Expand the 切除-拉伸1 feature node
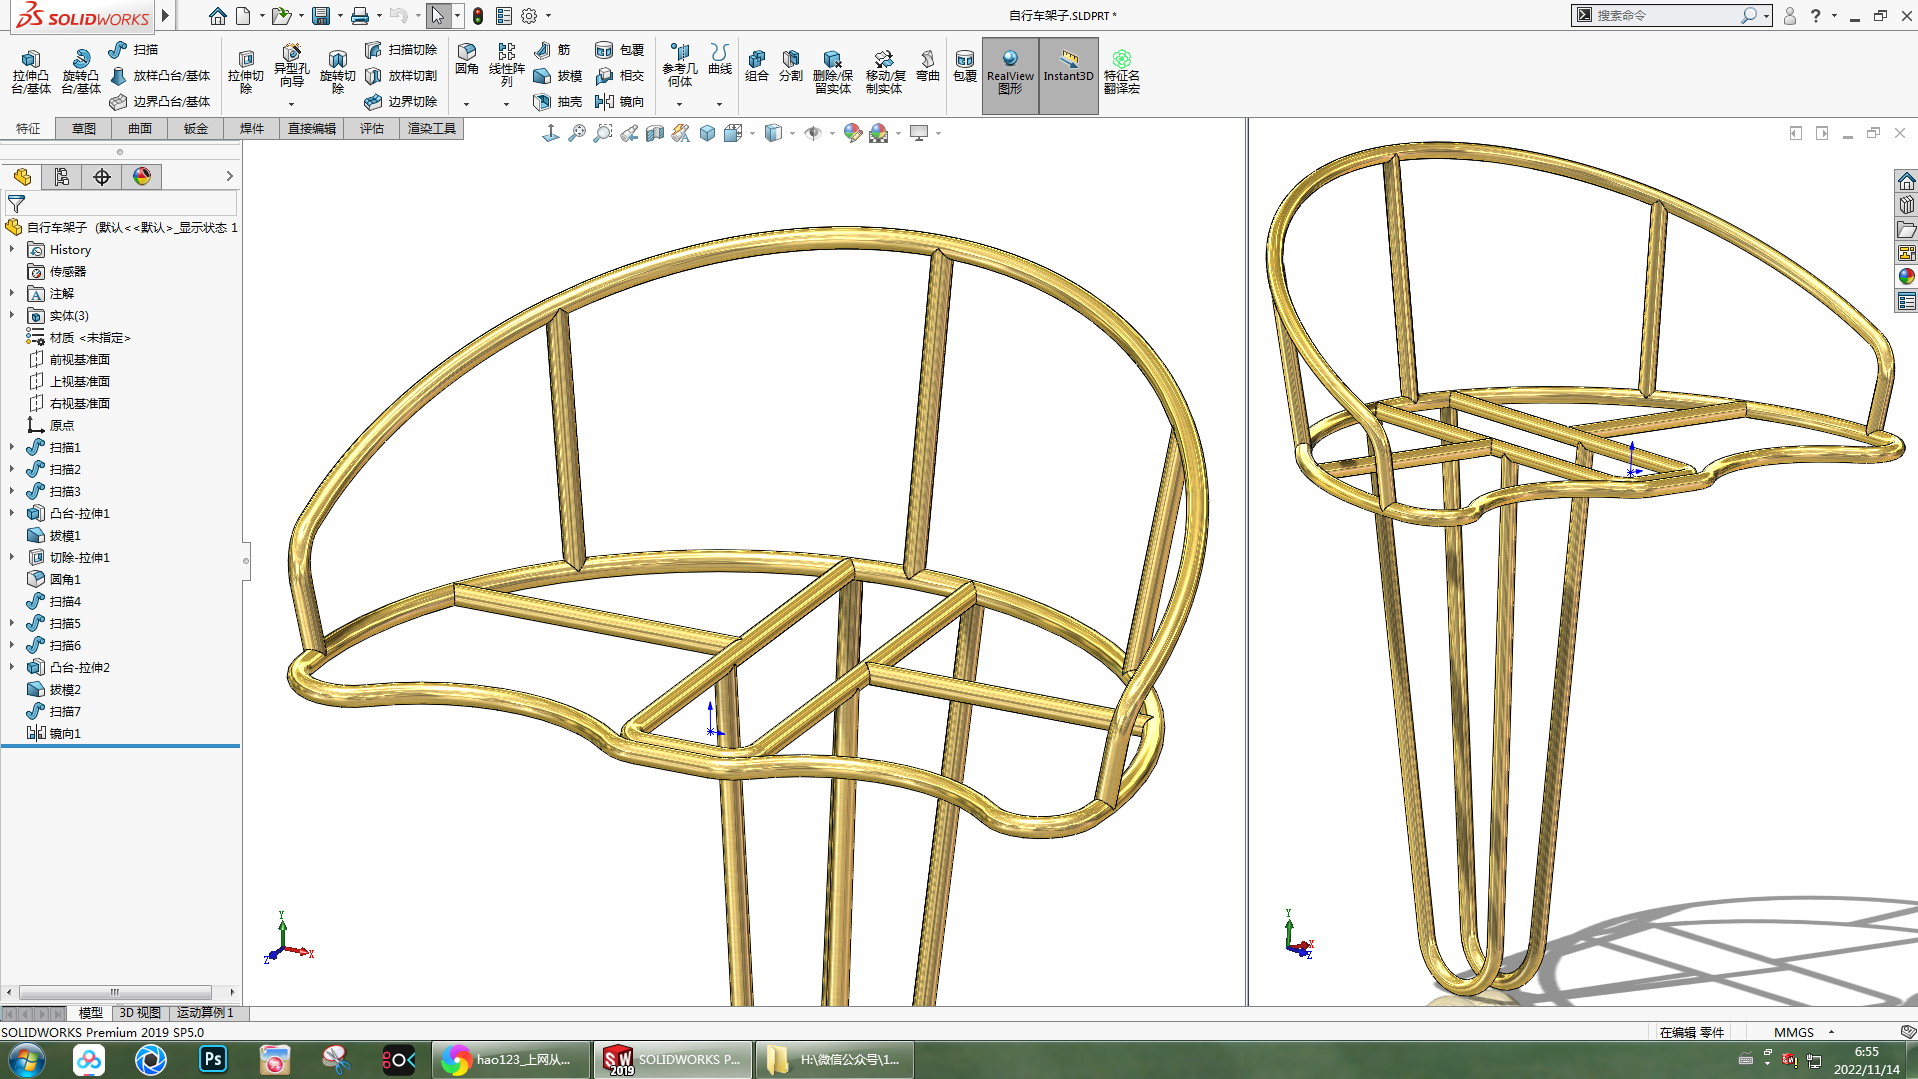 pos(12,557)
